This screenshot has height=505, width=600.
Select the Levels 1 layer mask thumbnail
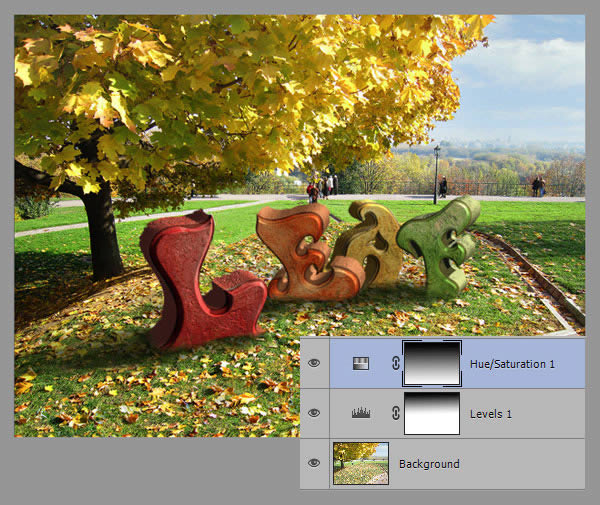[x=431, y=413]
